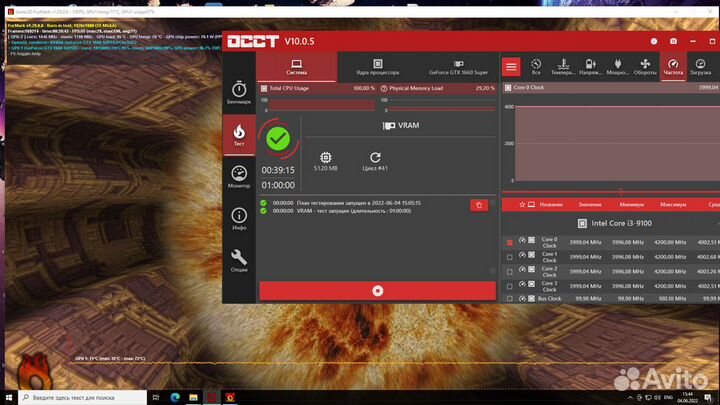720x405 pixels.
Task: Show all sensors with Все filter
Action: 536,67
